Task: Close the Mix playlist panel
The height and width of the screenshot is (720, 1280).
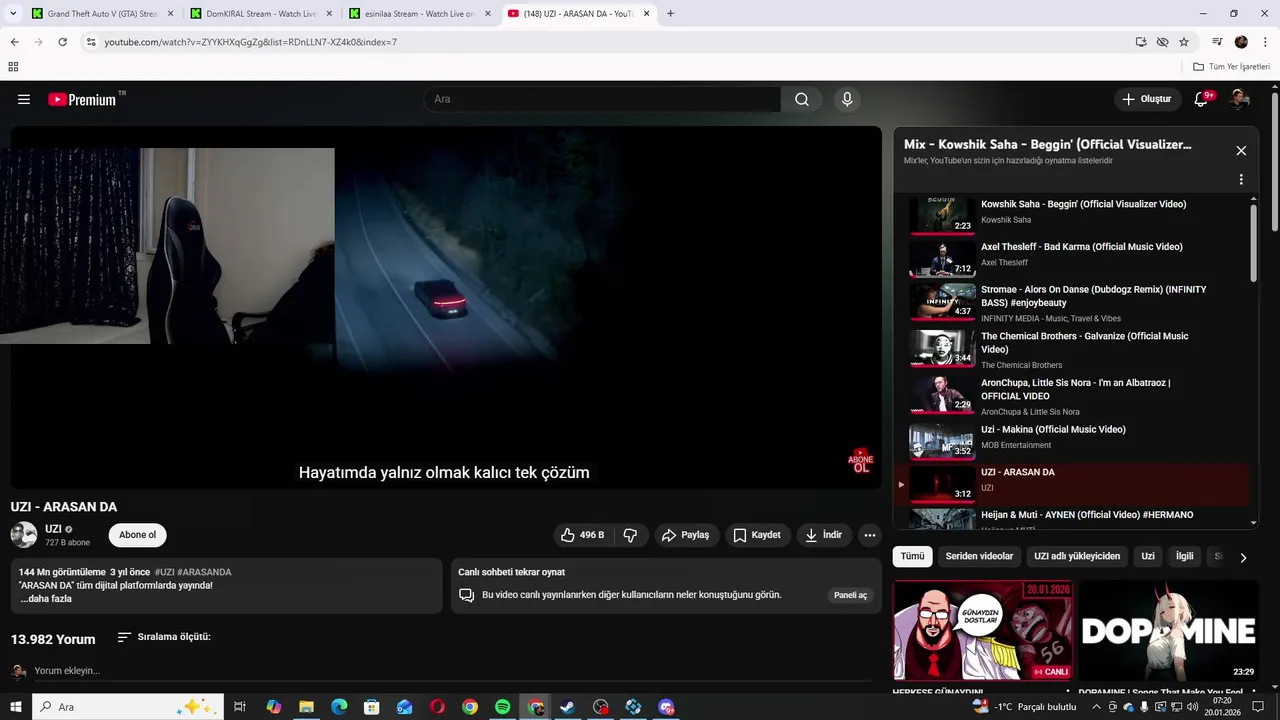Action: pos(1241,151)
